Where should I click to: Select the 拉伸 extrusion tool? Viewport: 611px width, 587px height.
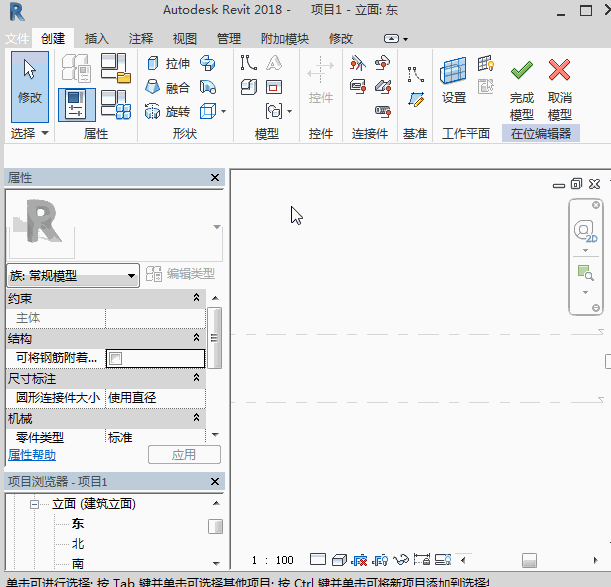pyautogui.click(x=167, y=63)
